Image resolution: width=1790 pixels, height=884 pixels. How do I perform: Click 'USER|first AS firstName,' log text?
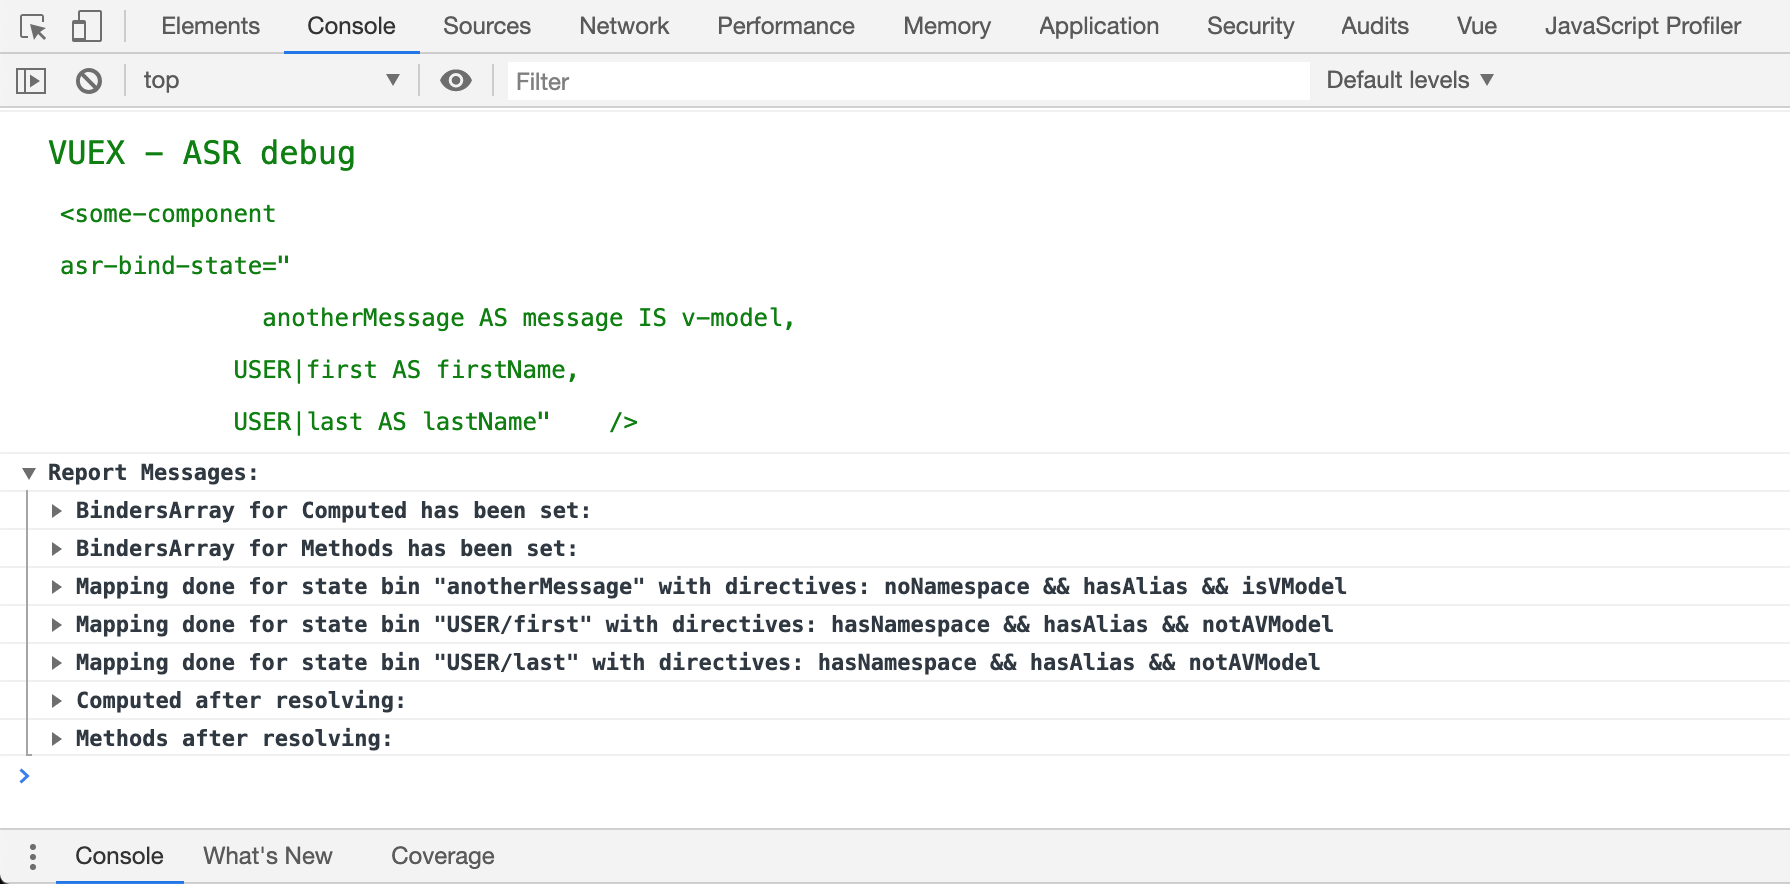click(x=406, y=370)
